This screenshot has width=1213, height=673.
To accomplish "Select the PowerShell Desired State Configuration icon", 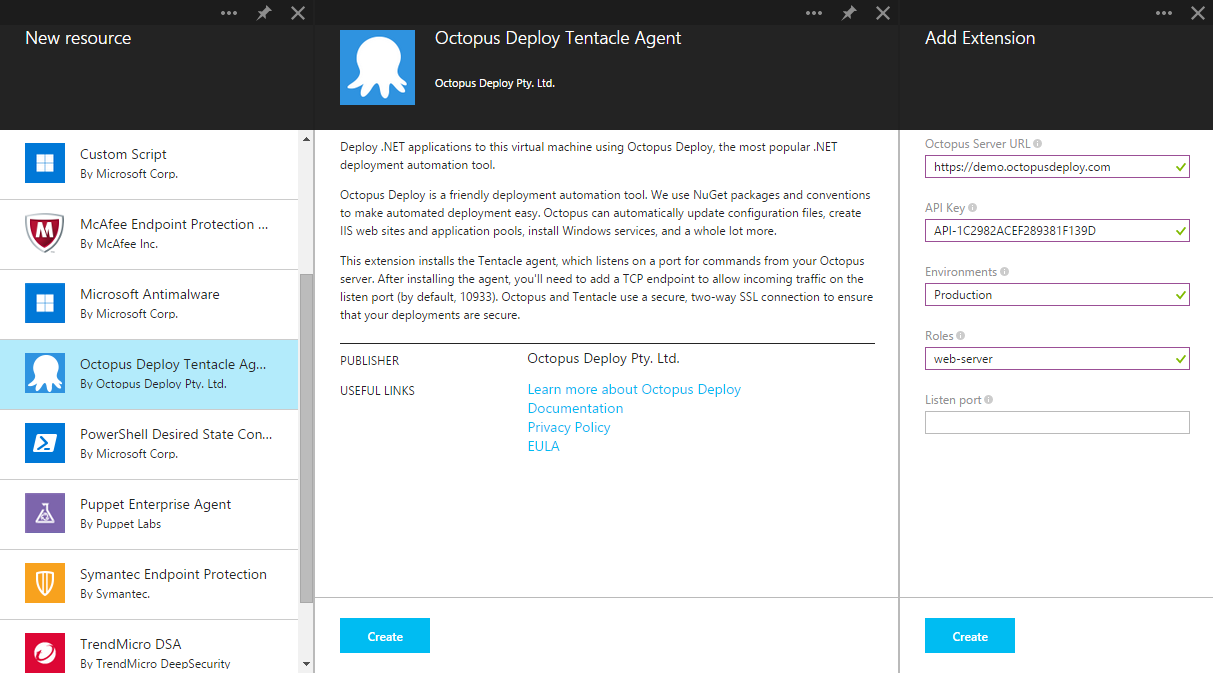I will point(45,443).
